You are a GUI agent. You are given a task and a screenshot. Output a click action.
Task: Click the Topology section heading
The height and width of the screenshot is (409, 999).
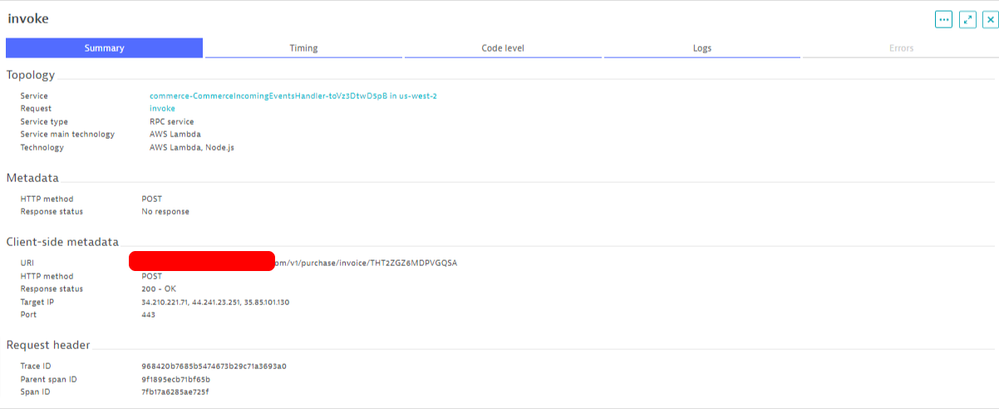point(31,75)
